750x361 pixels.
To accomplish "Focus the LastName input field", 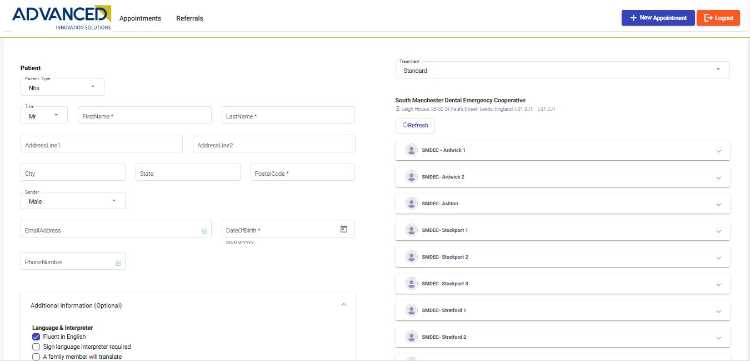I will tap(288, 116).
